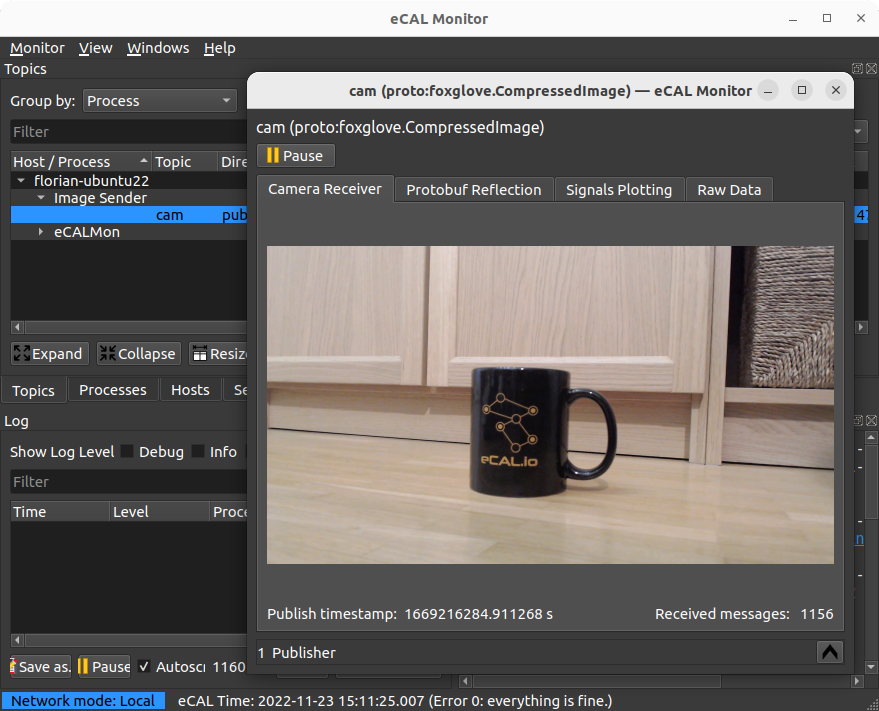Collapse the florian-ubuntu22 host node
The height and width of the screenshot is (711, 879).
coord(21,181)
